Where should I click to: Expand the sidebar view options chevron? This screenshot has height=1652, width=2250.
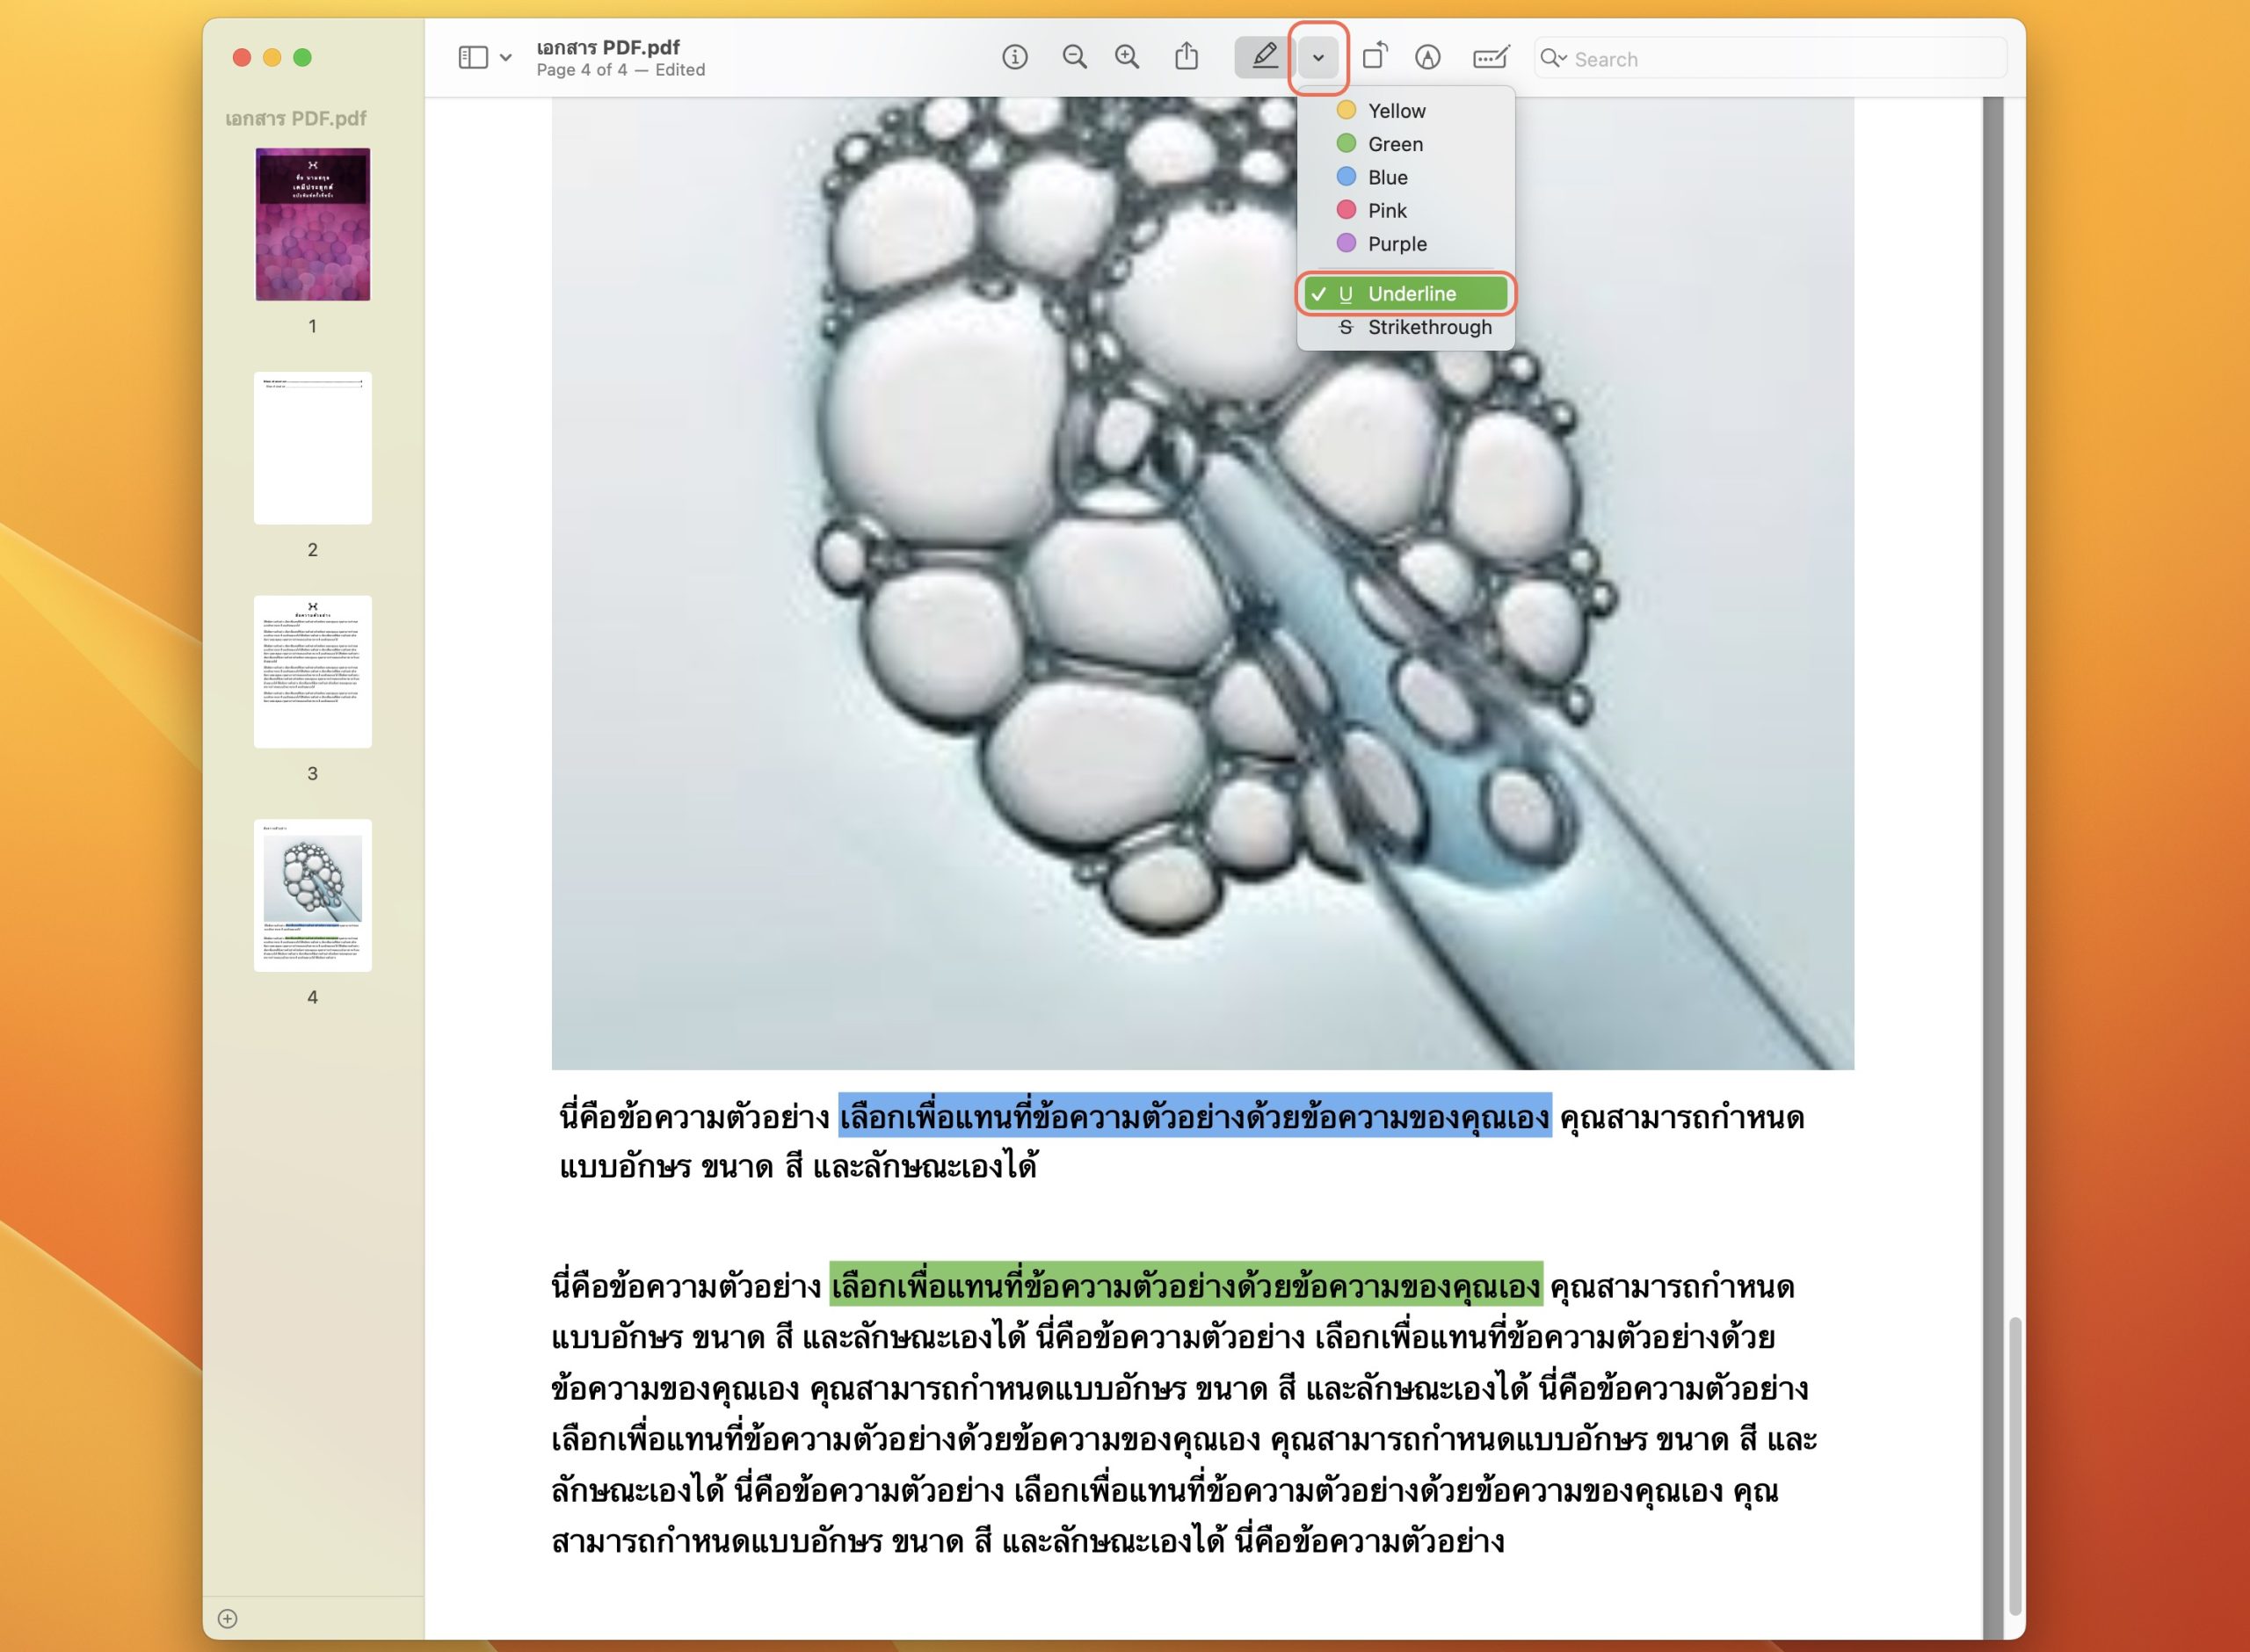click(506, 57)
